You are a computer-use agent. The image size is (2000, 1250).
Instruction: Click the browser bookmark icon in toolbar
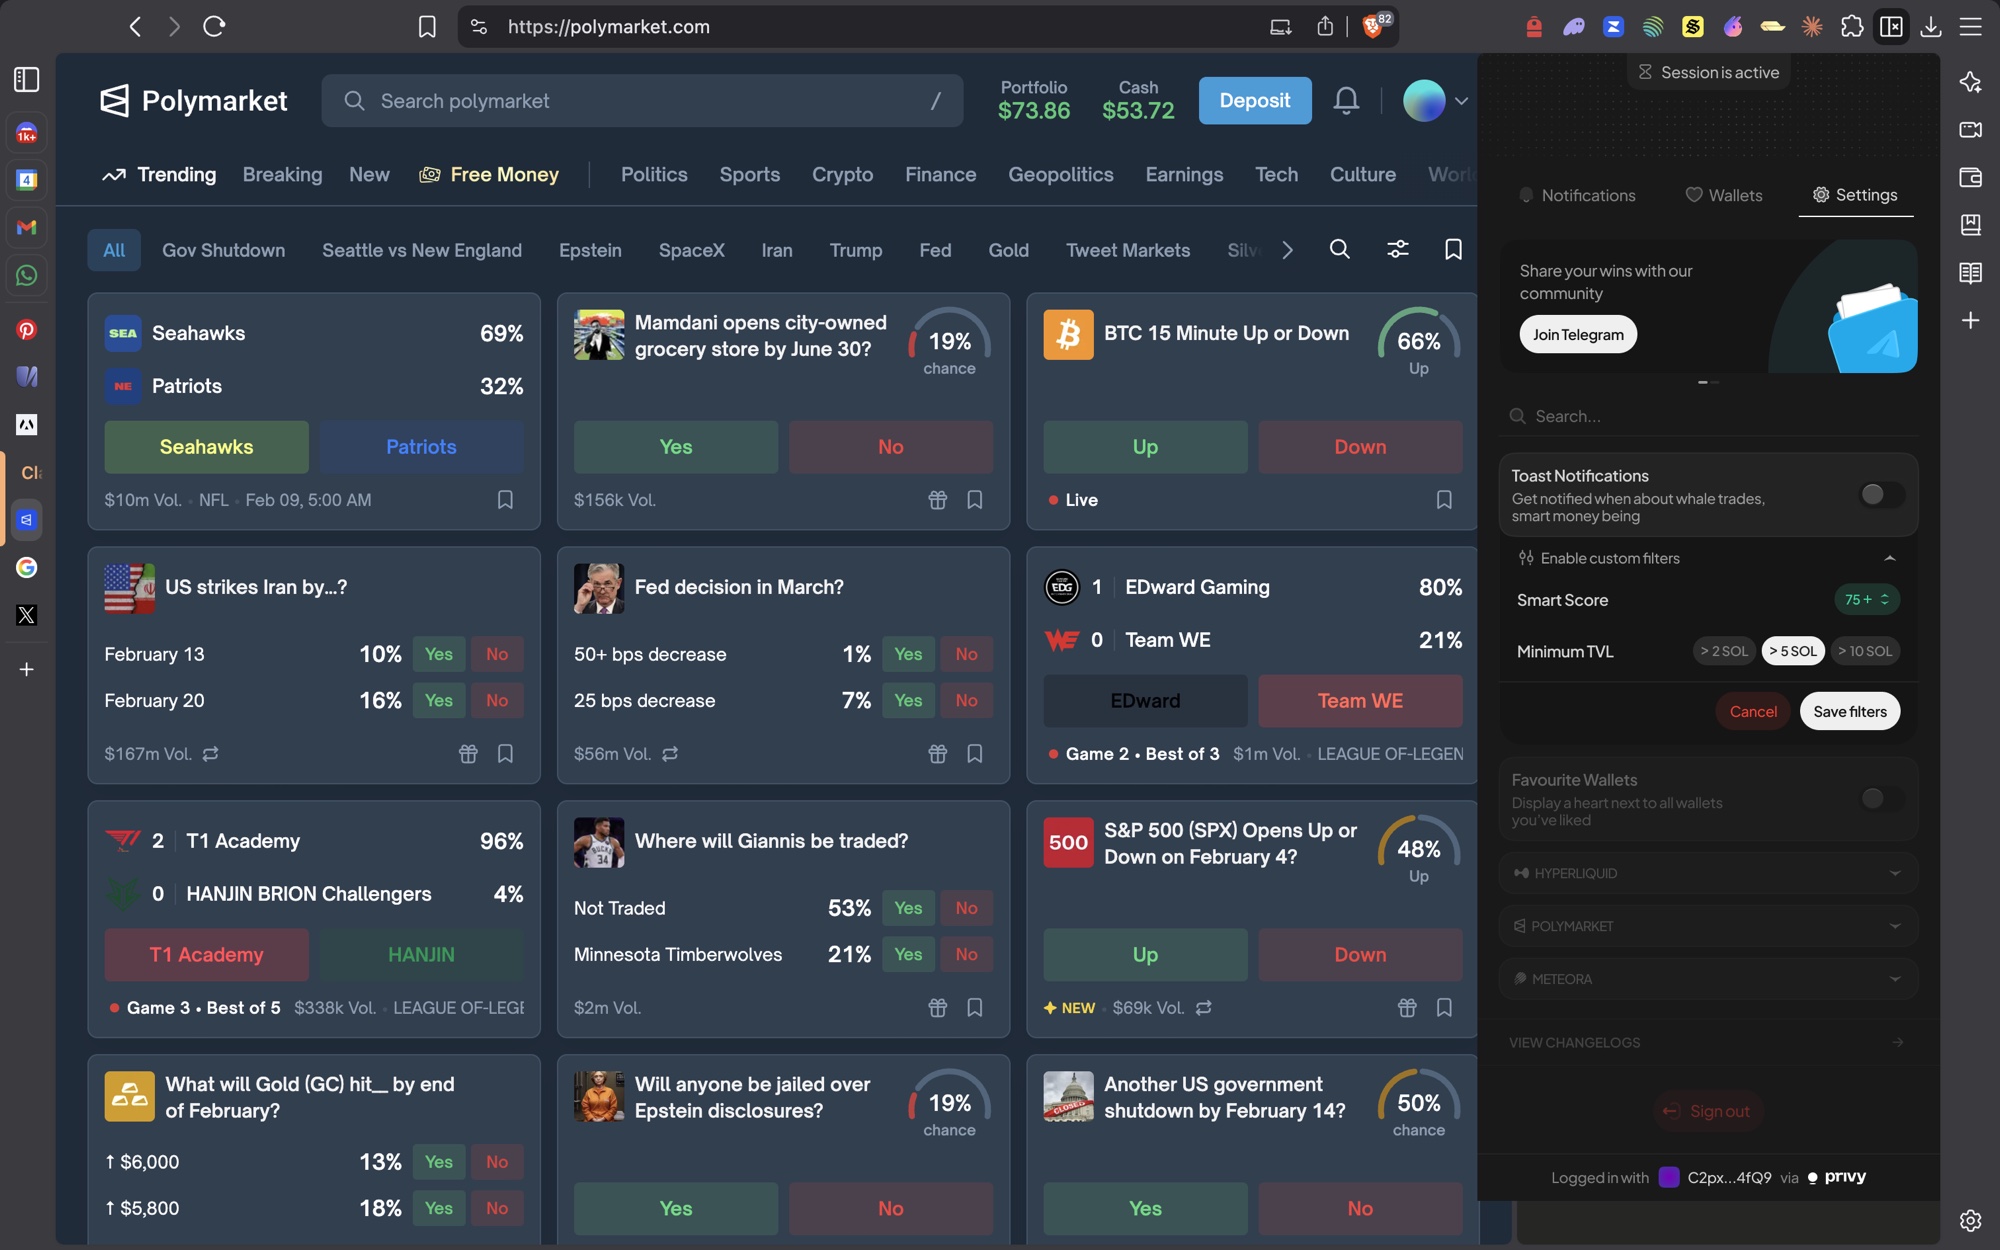[x=427, y=26]
